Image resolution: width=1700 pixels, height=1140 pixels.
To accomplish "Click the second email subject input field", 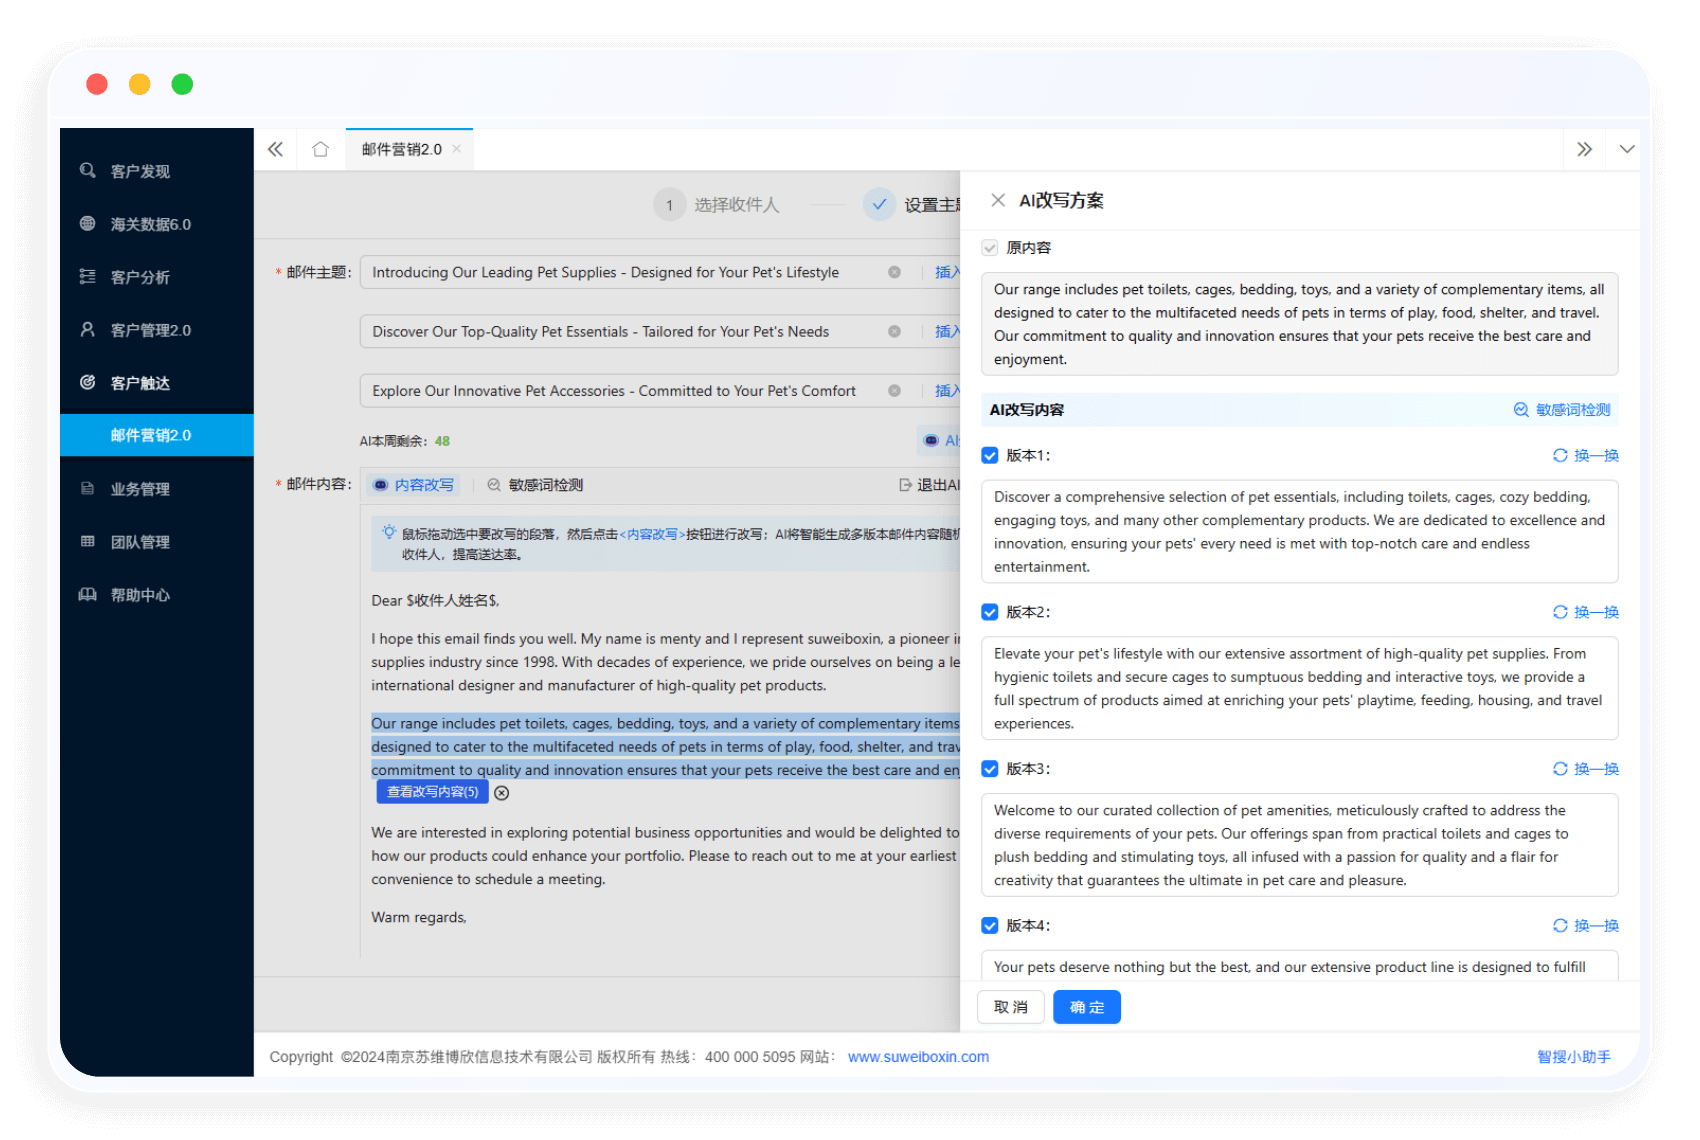I will 620,332.
